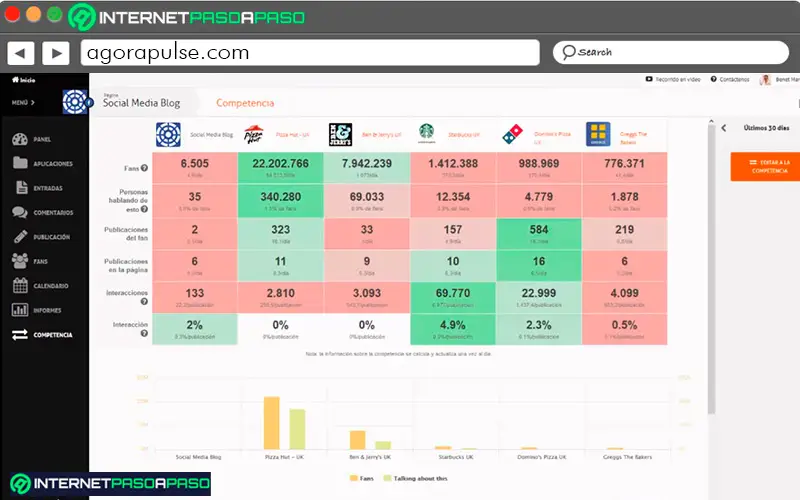Click Ben & Jerry's Fans bar in chart
This screenshot has width=800, height=500.
pyautogui.click(x=358, y=440)
